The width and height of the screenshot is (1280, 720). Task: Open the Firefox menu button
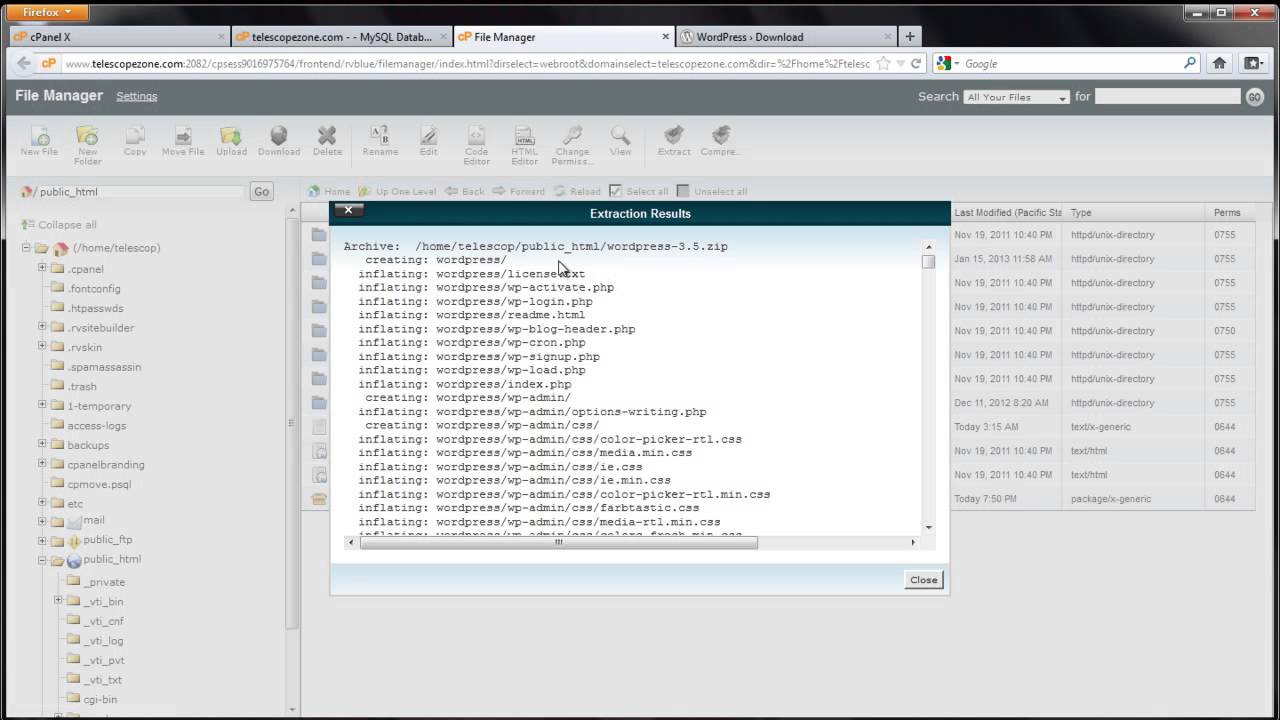47,12
